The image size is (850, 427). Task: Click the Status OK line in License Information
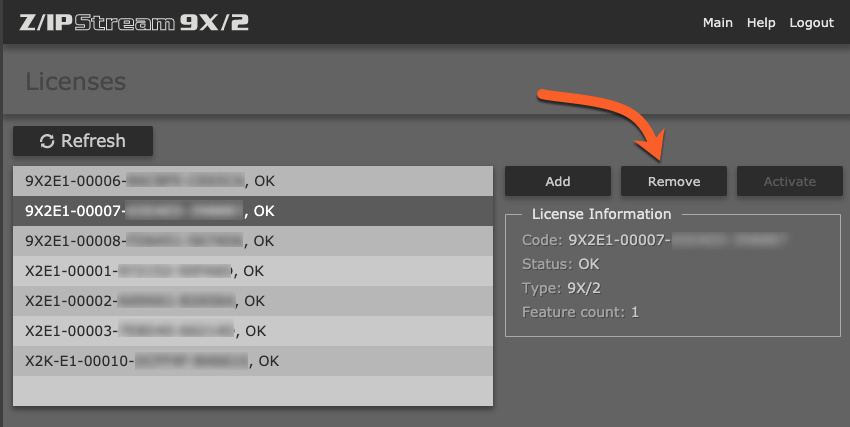(560, 264)
